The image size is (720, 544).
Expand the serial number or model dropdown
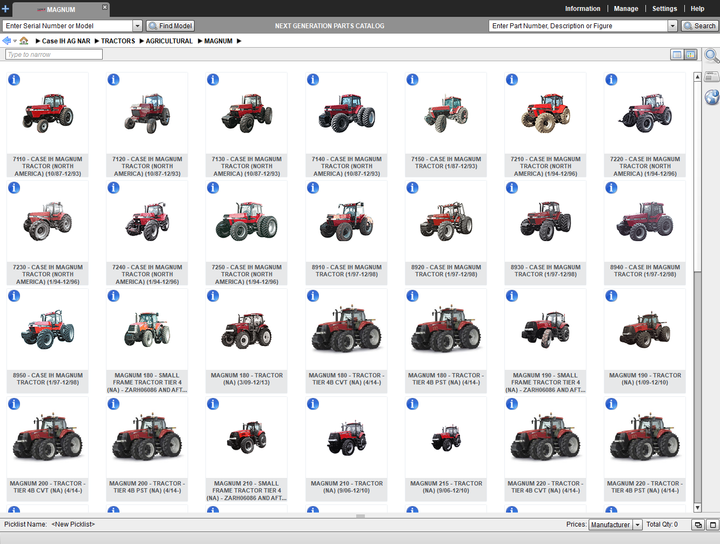(137, 26)
